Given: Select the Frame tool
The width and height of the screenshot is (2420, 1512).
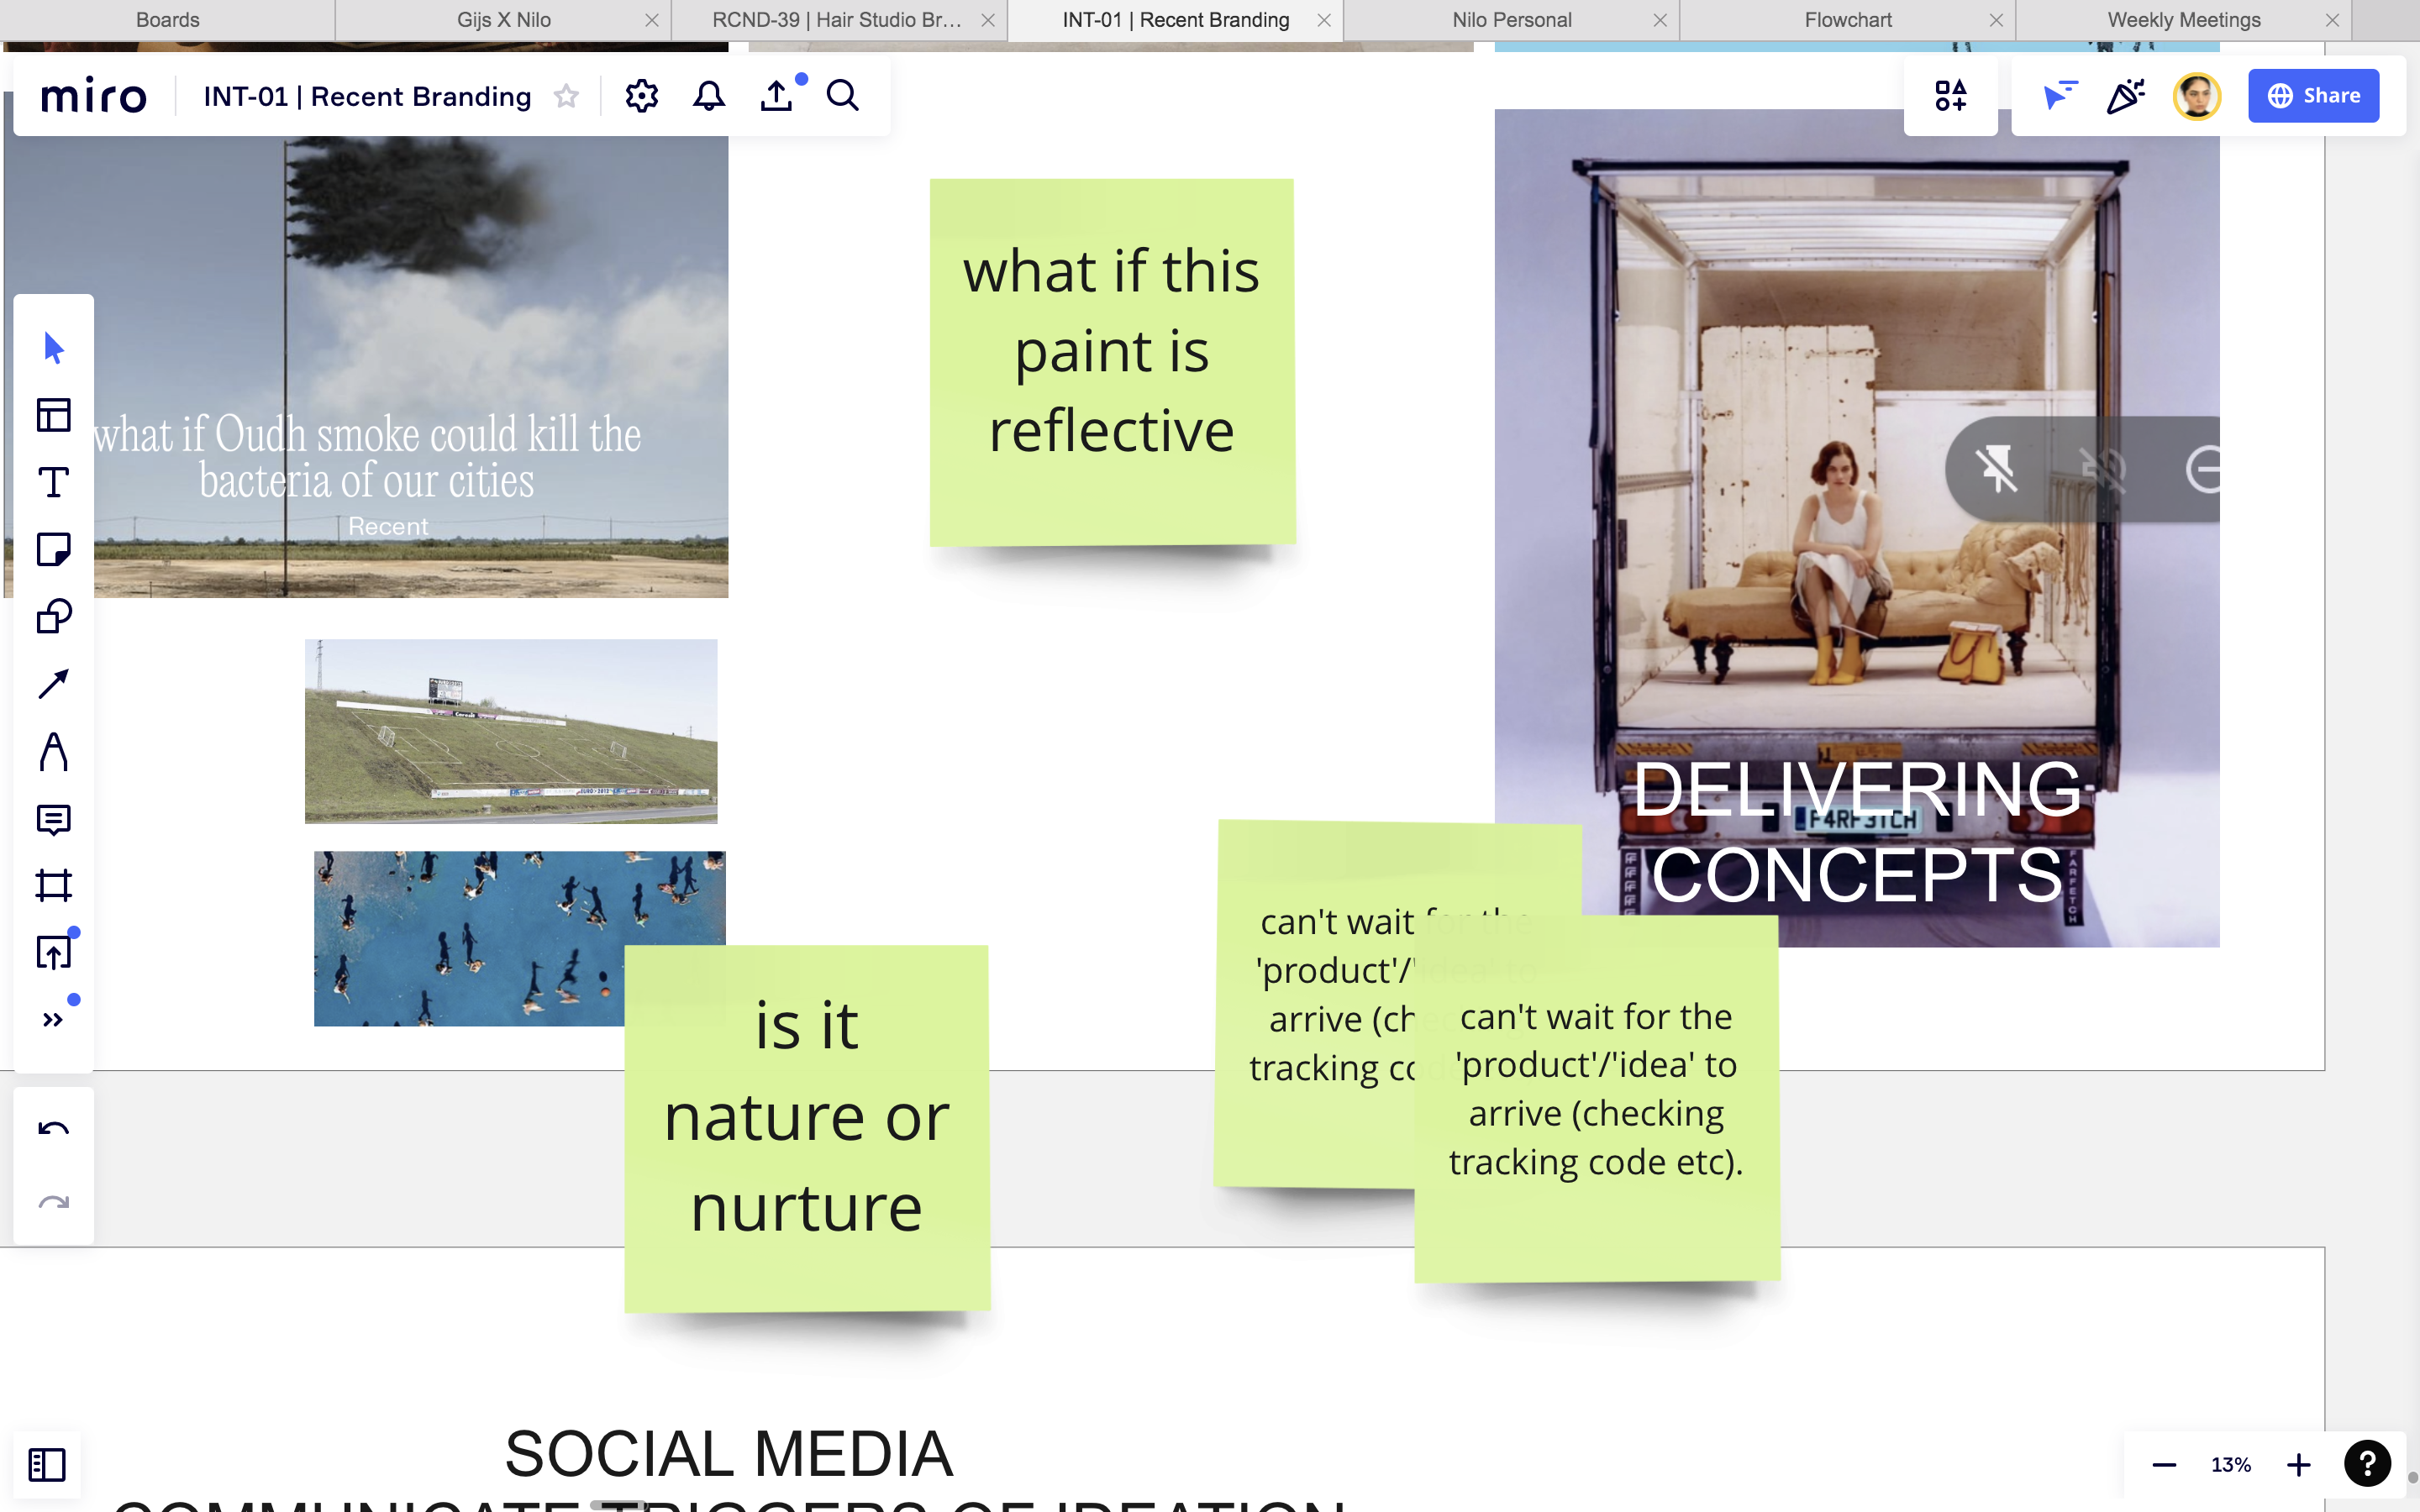Looking at the screenshot, I should pos(53,885).
